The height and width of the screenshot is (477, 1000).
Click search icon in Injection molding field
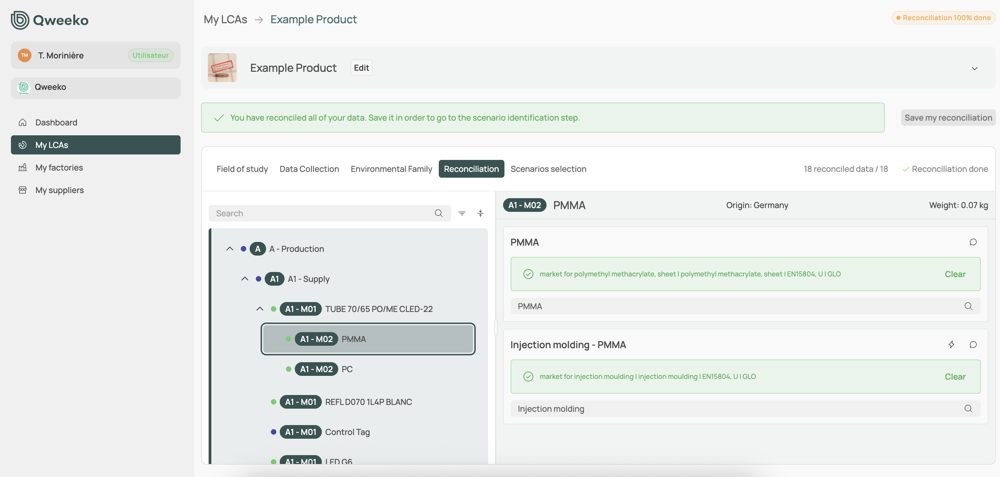click(968, 409)
